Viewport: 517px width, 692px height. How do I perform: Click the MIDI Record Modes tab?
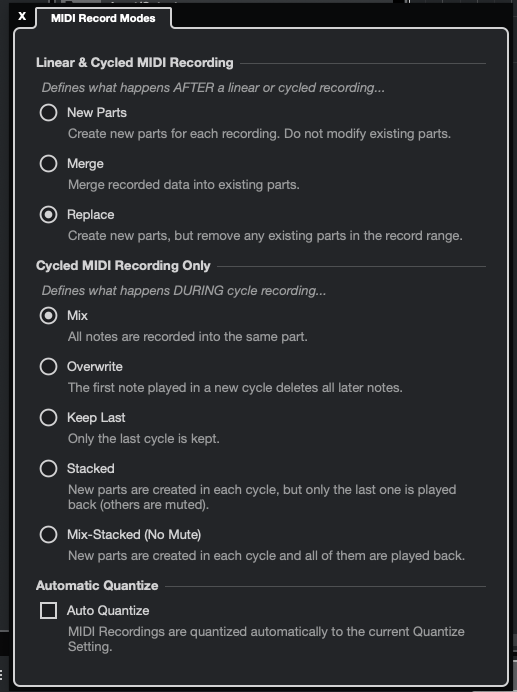click(x=103, y=19)
